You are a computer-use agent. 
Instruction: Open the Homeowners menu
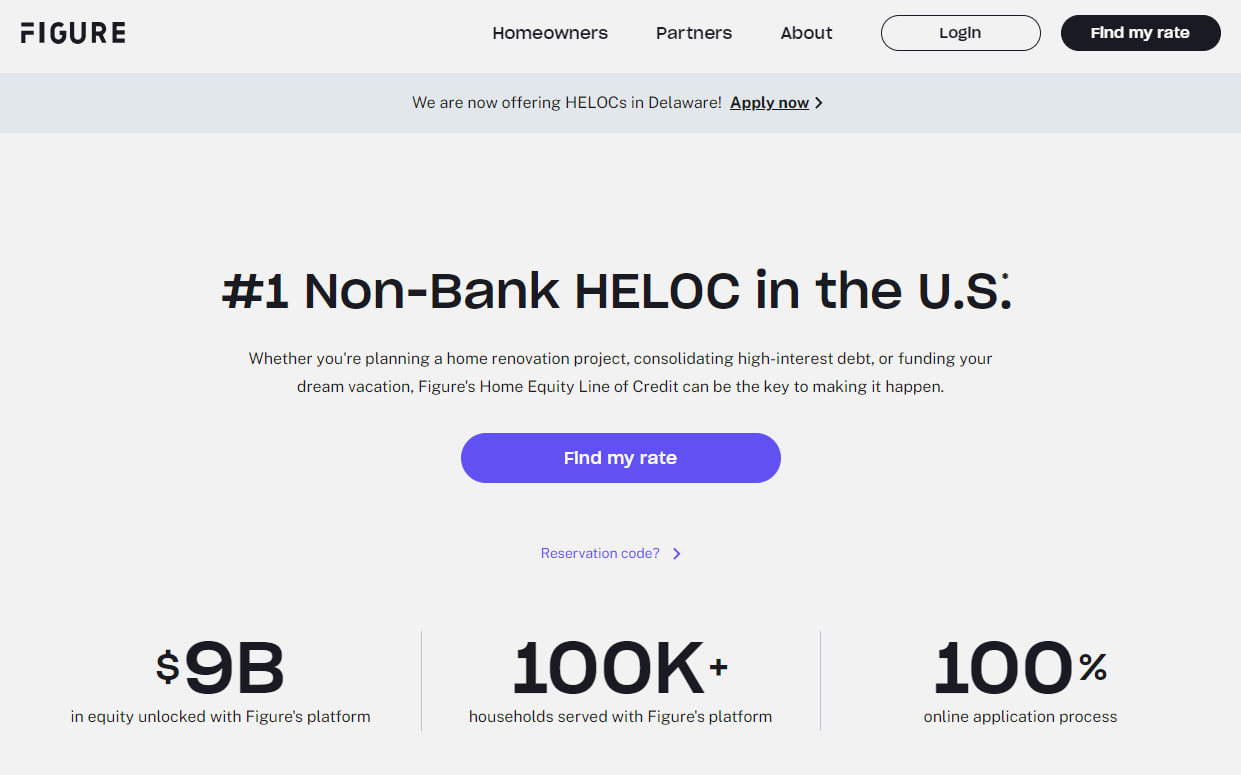(x=550, y=33)
